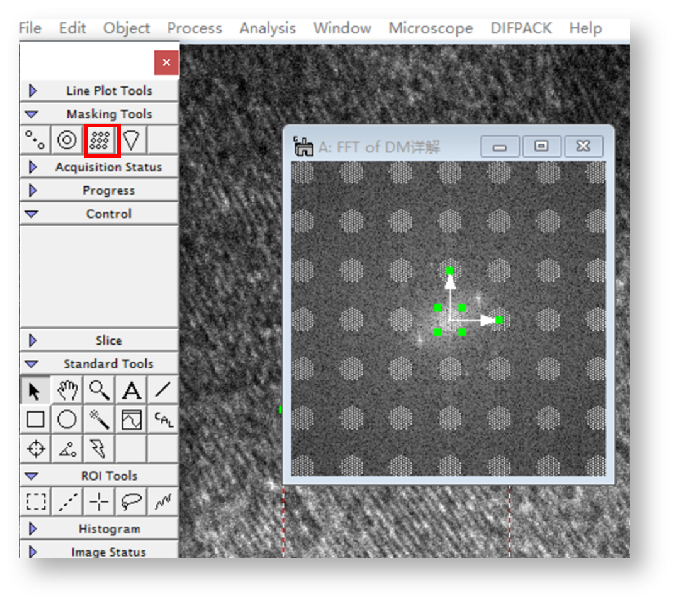Select the spot mask tool
The width and height of the screenshot is (676, 604).
pyautogui.click(x=36, y=140)
